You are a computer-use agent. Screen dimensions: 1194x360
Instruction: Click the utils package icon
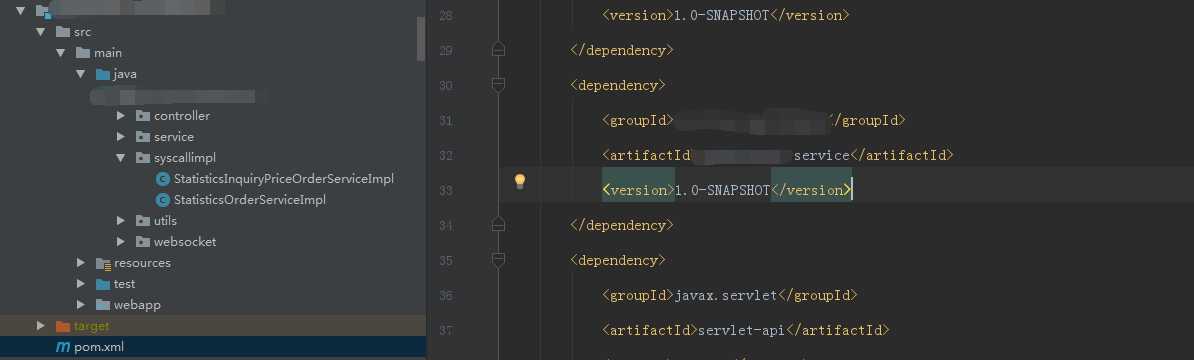142,221
